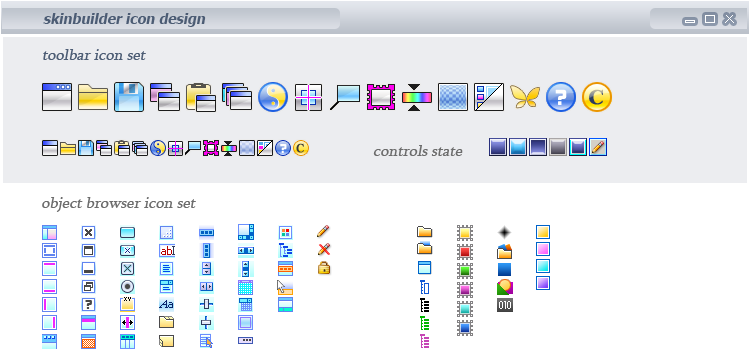The image size is (750, 364).
Task: Click the yellow blue-bordered square swatch
Action: point(543,232)
